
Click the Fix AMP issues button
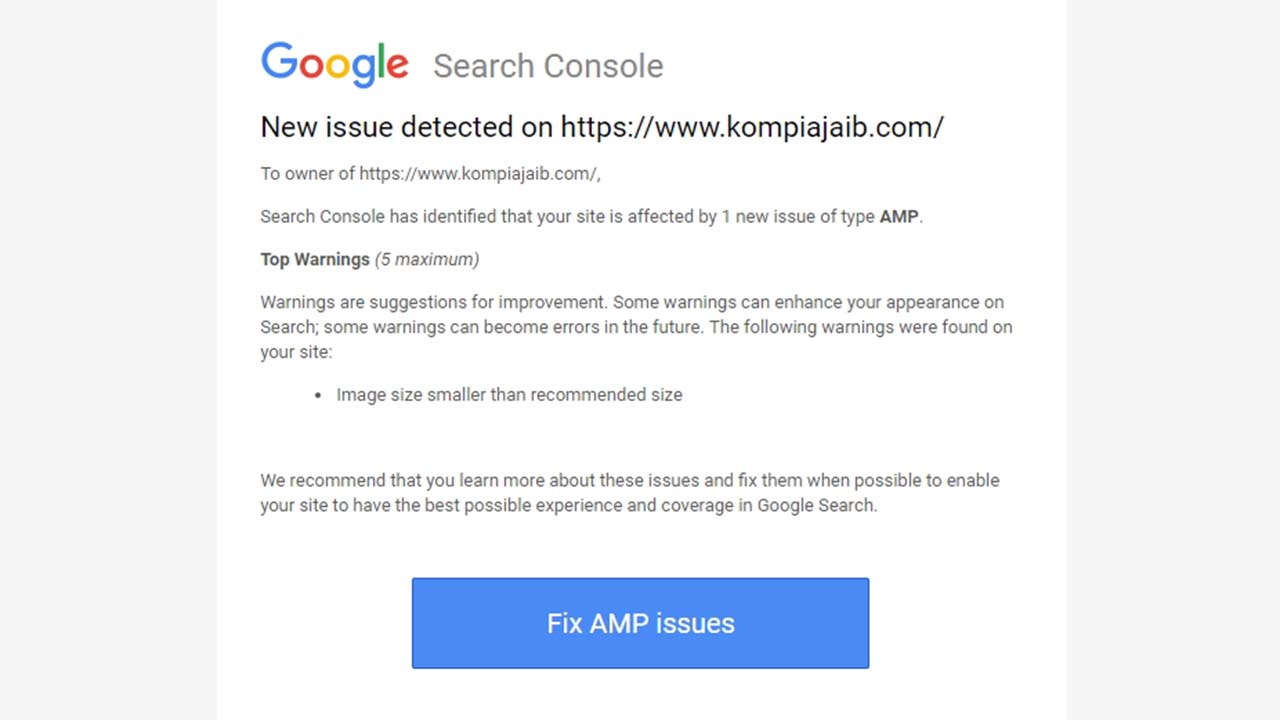[x=640, y=623]
